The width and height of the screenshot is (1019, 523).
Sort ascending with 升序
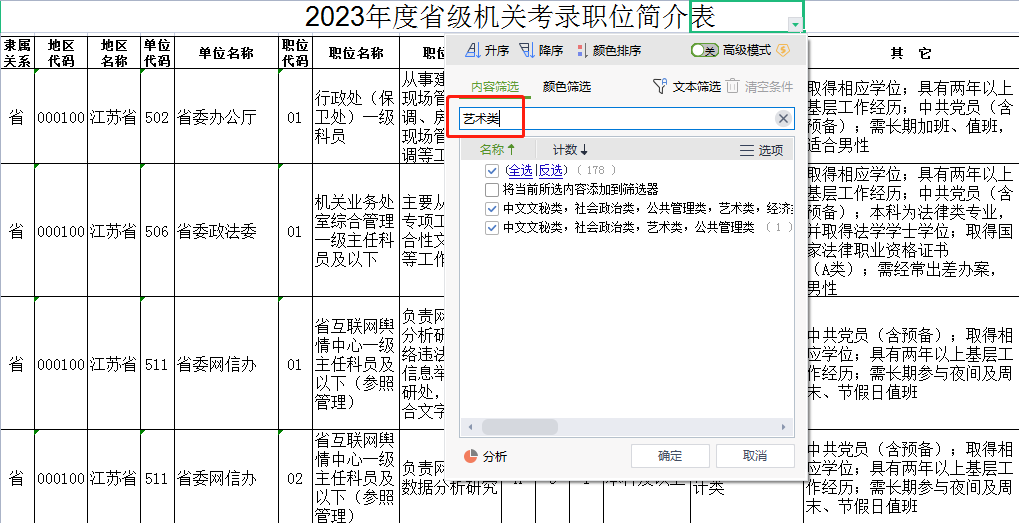[487, 50]
